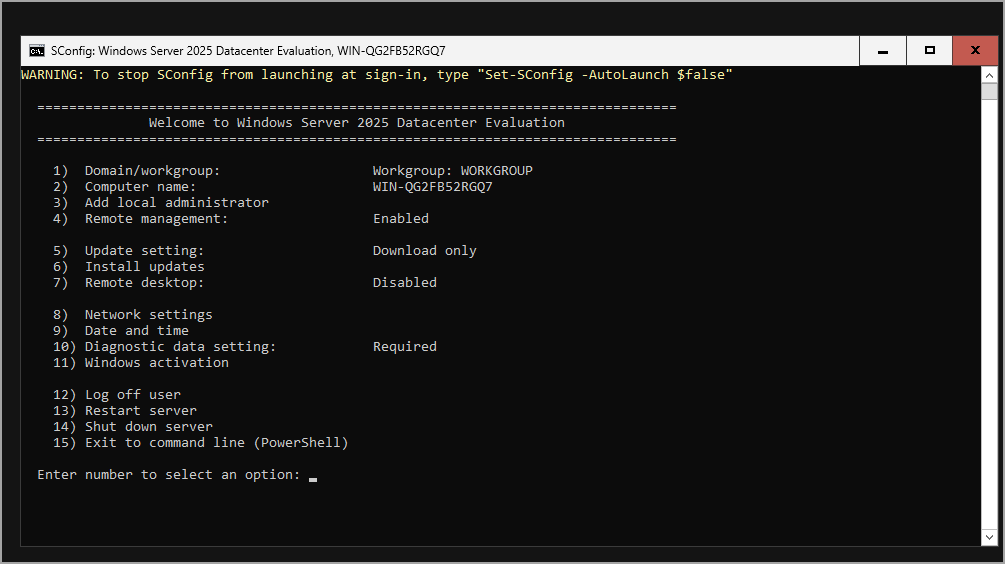Click 'Restart server' option text
1005x564 pixels.
point(141,411)
